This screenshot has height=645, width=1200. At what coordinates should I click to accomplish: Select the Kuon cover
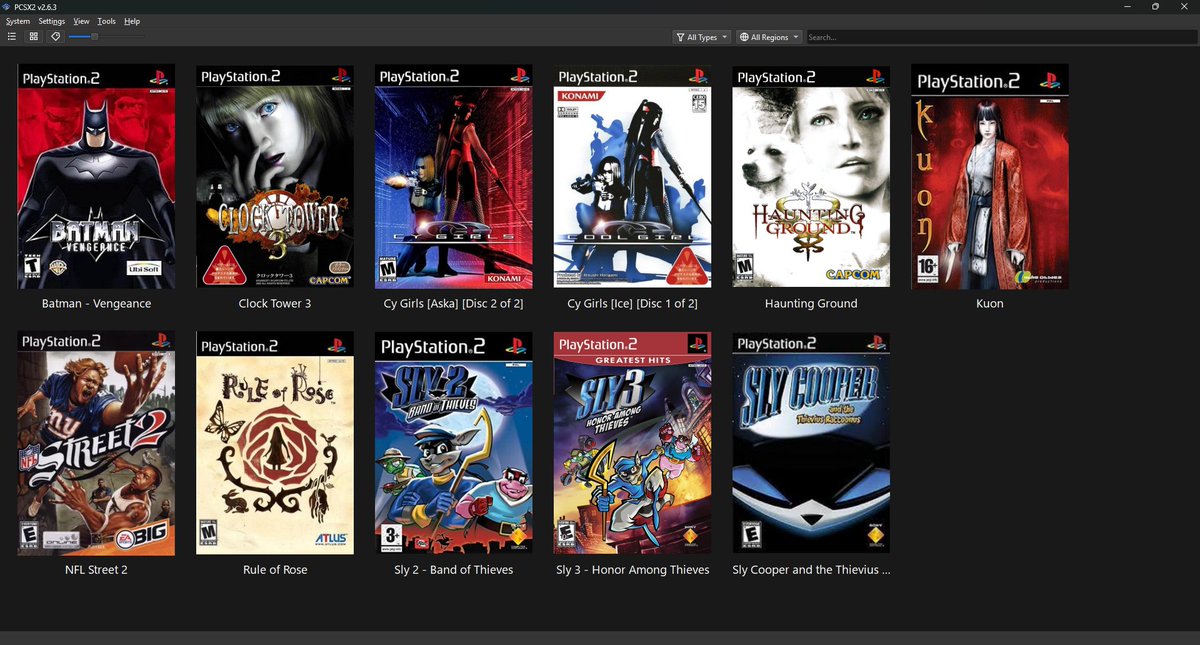click(x=990, y=177)
